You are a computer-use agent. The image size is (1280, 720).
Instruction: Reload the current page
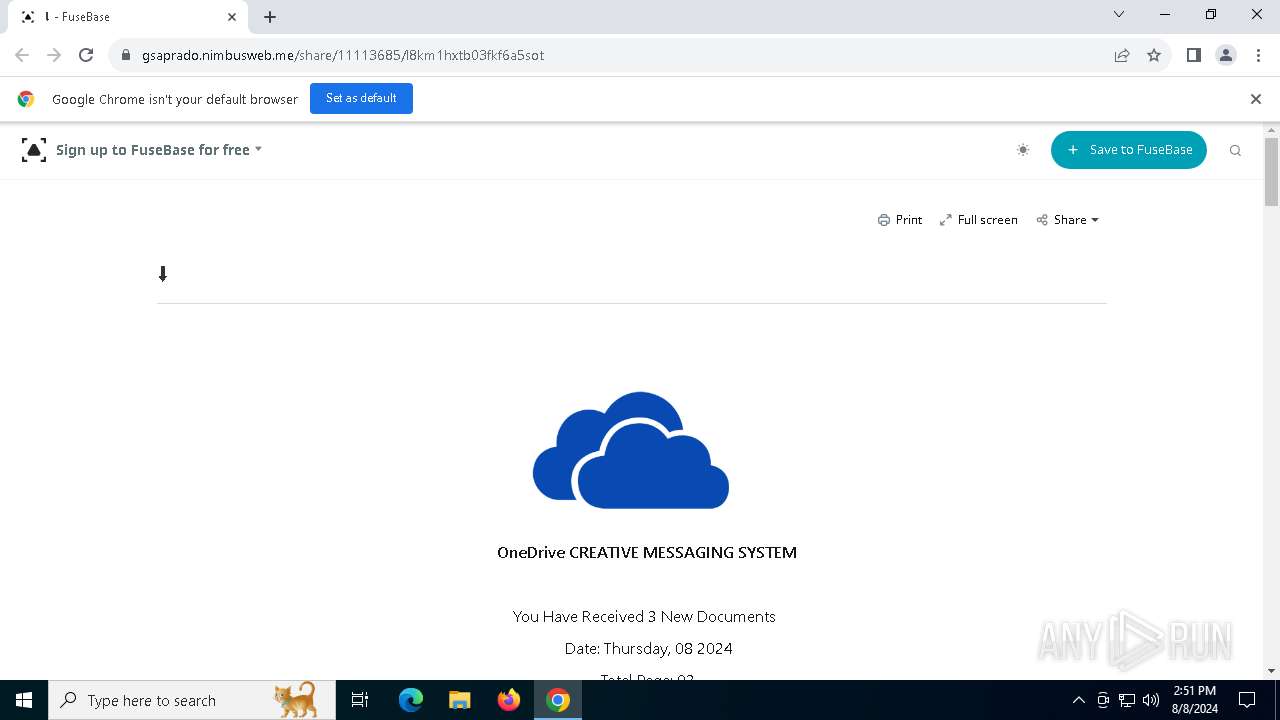[86, 55]
